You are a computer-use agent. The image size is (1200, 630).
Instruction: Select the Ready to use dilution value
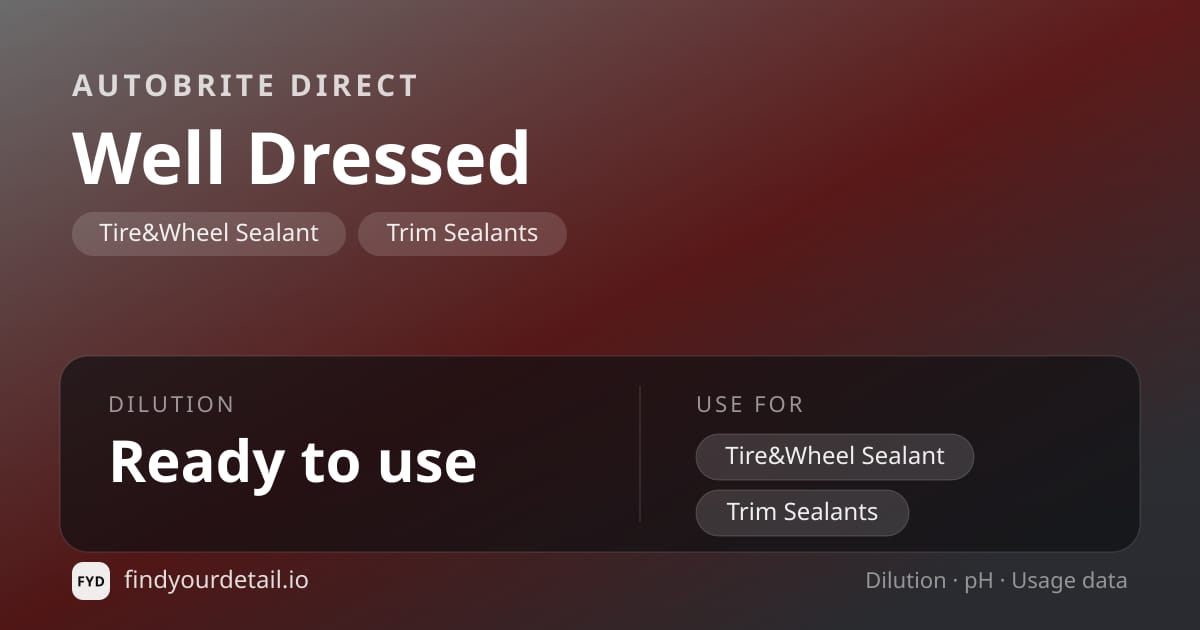[x=293, y=461]
